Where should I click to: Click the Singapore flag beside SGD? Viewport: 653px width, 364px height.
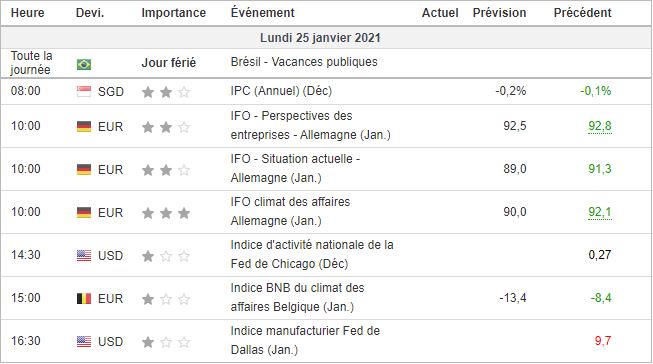click(84, 91)
